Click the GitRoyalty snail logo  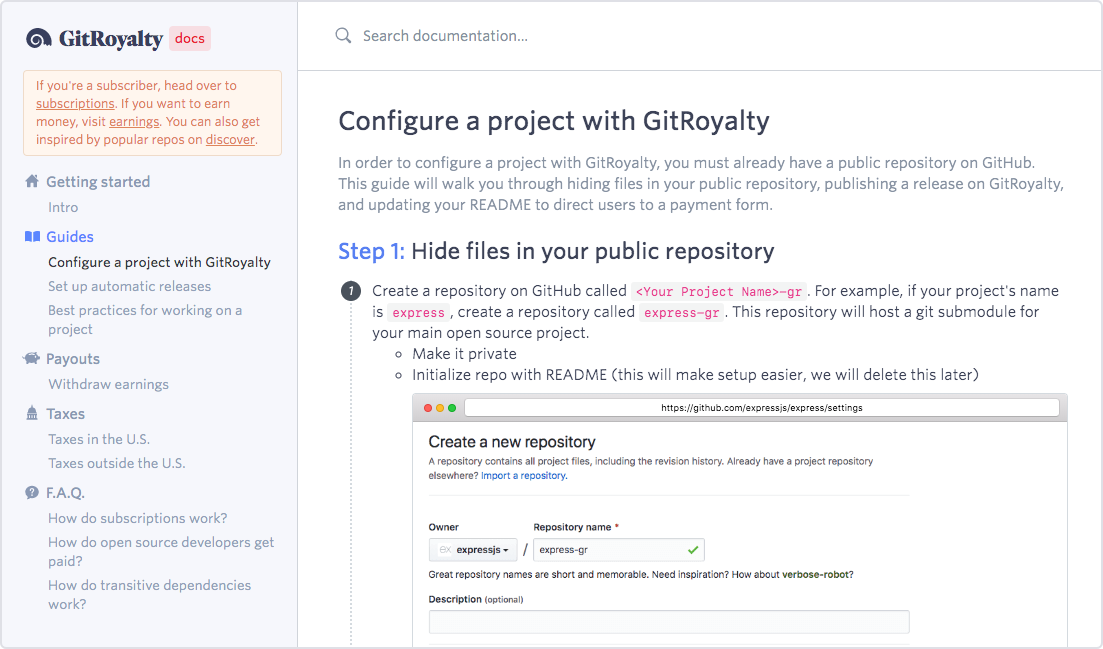[38, 38]
